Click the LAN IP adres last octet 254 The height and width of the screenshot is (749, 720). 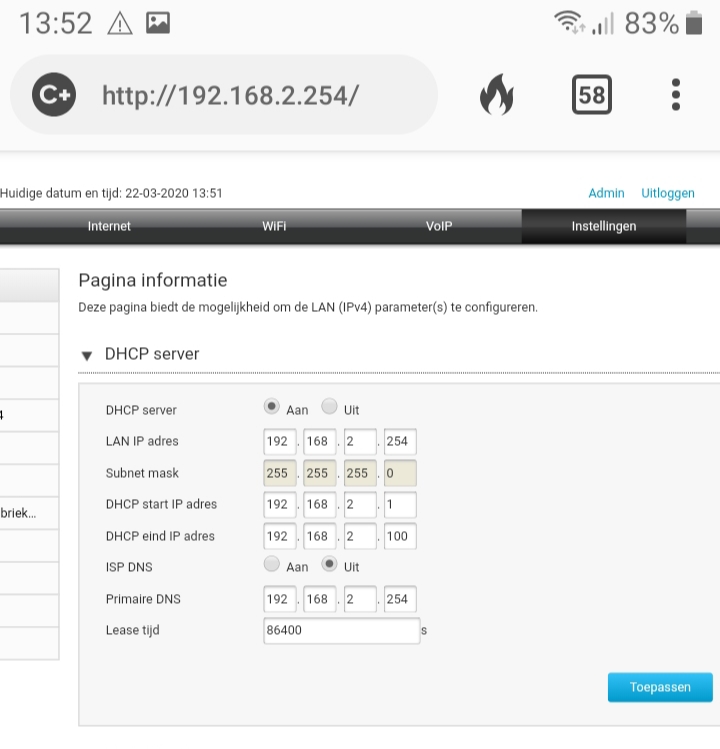[400, 441]
